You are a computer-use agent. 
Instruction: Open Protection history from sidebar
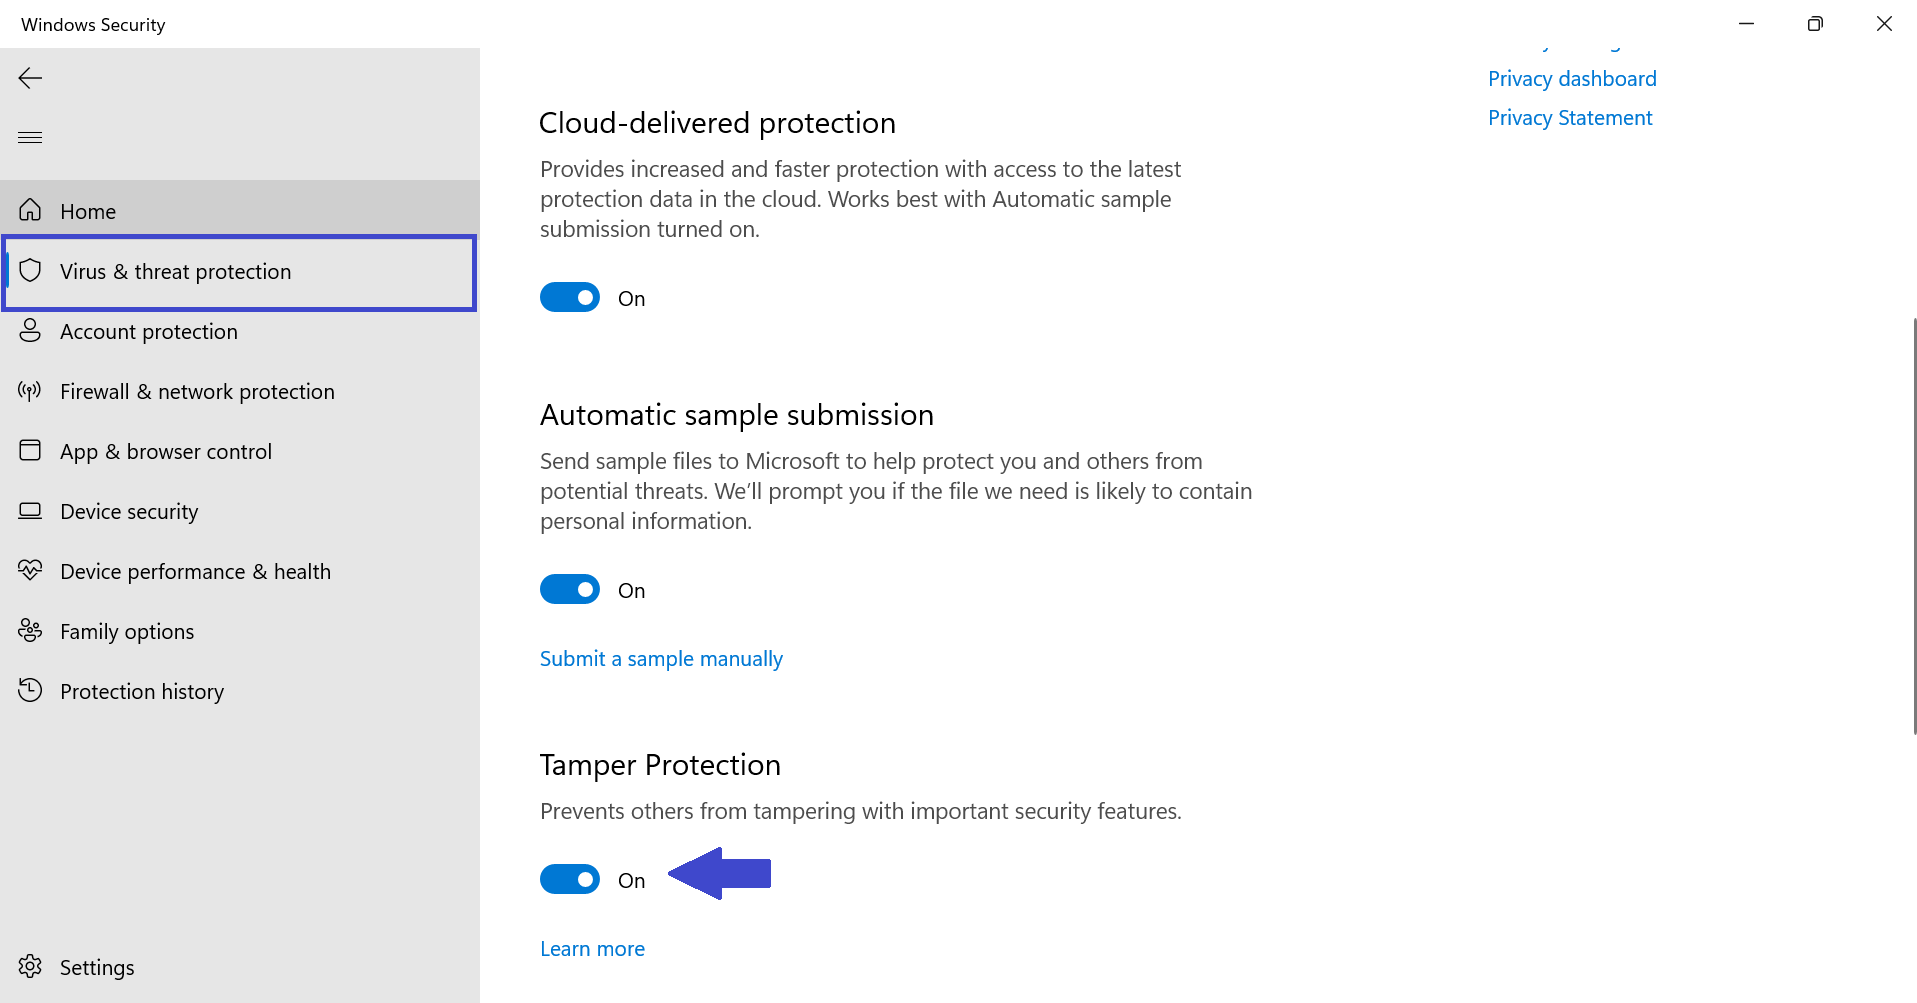point(141,691)
